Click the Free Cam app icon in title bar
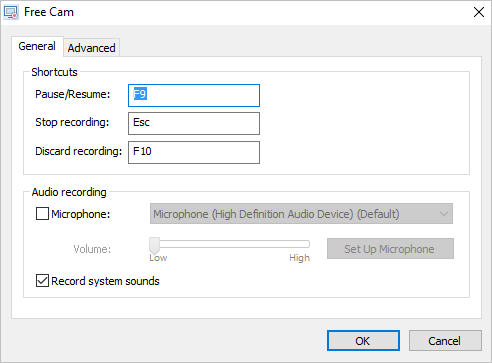The width and height of the screenshot is (492, 363). coord(11,12)
